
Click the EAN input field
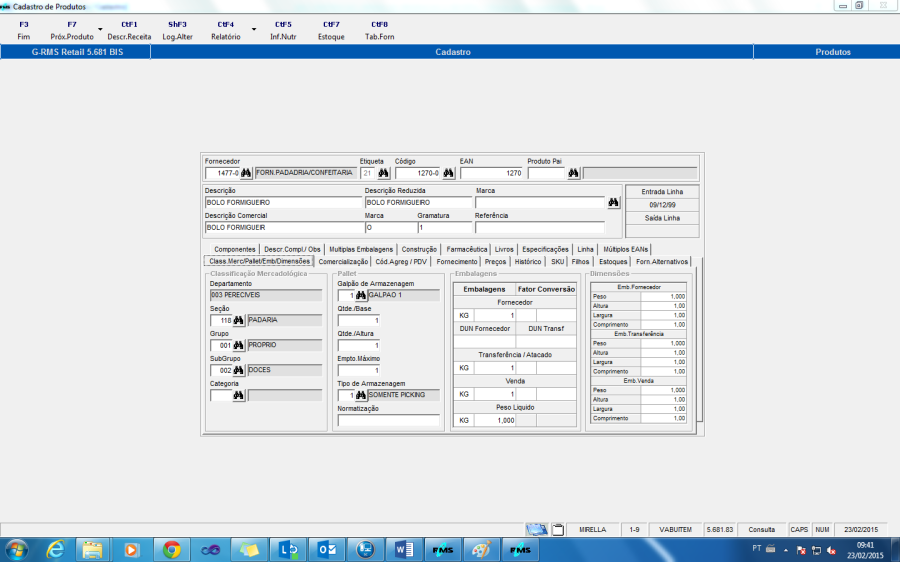(x=492, y=173)
